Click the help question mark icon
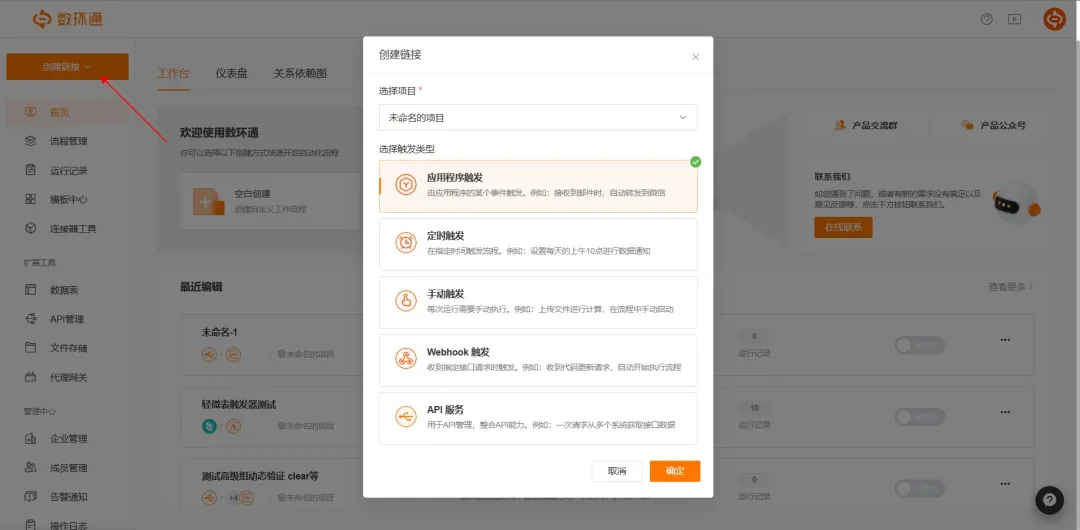1080x530 pixels. (987, 19)
